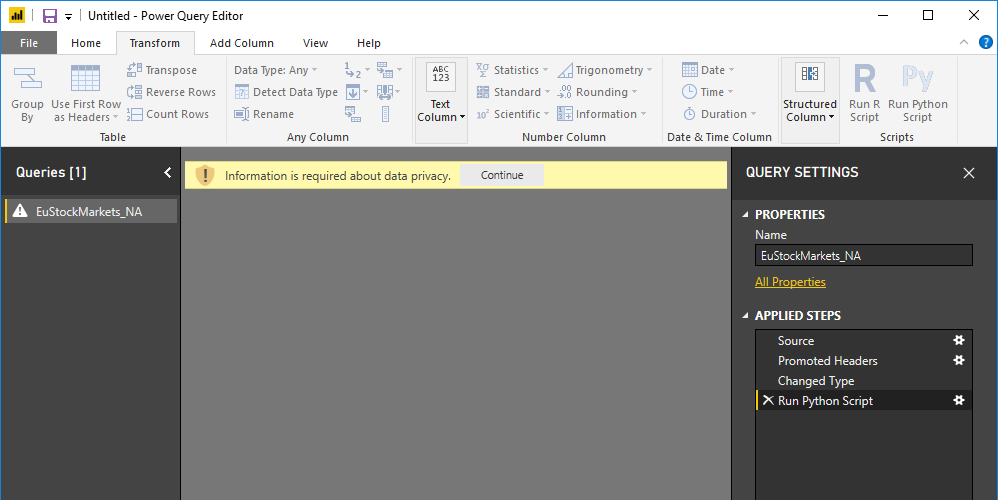The width and height of the screenshot is (998, 500).
Task: Click the Standard operations icon
Action: pos(483,92)
